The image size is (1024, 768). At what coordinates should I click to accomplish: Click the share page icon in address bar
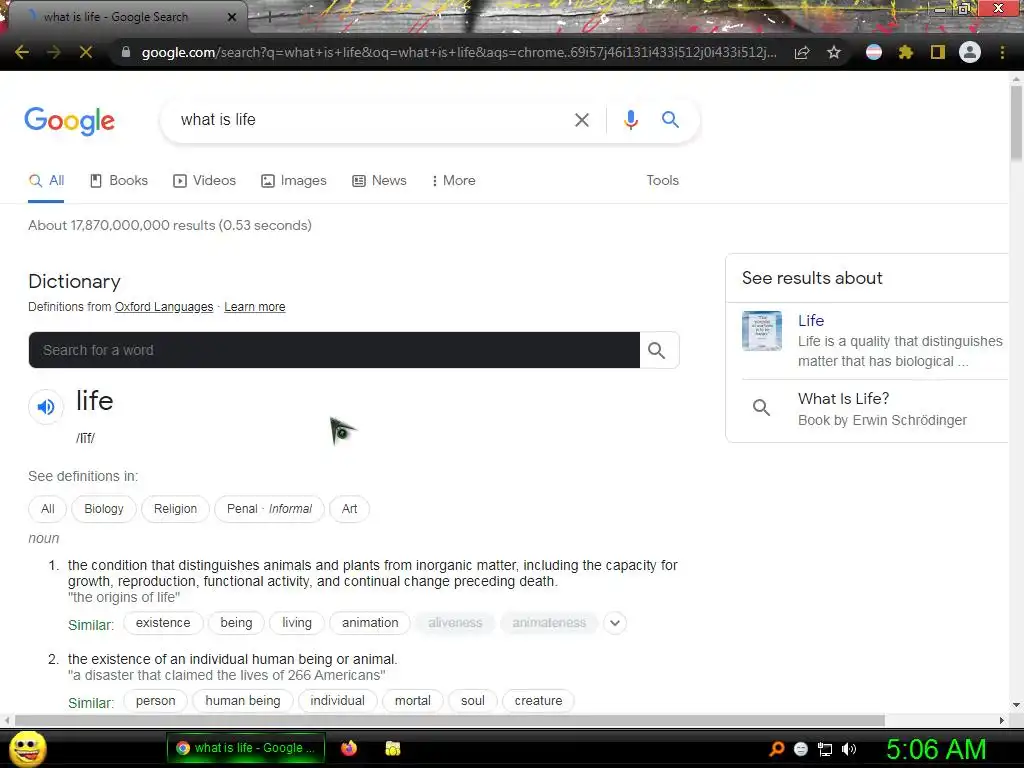(802, 52)
